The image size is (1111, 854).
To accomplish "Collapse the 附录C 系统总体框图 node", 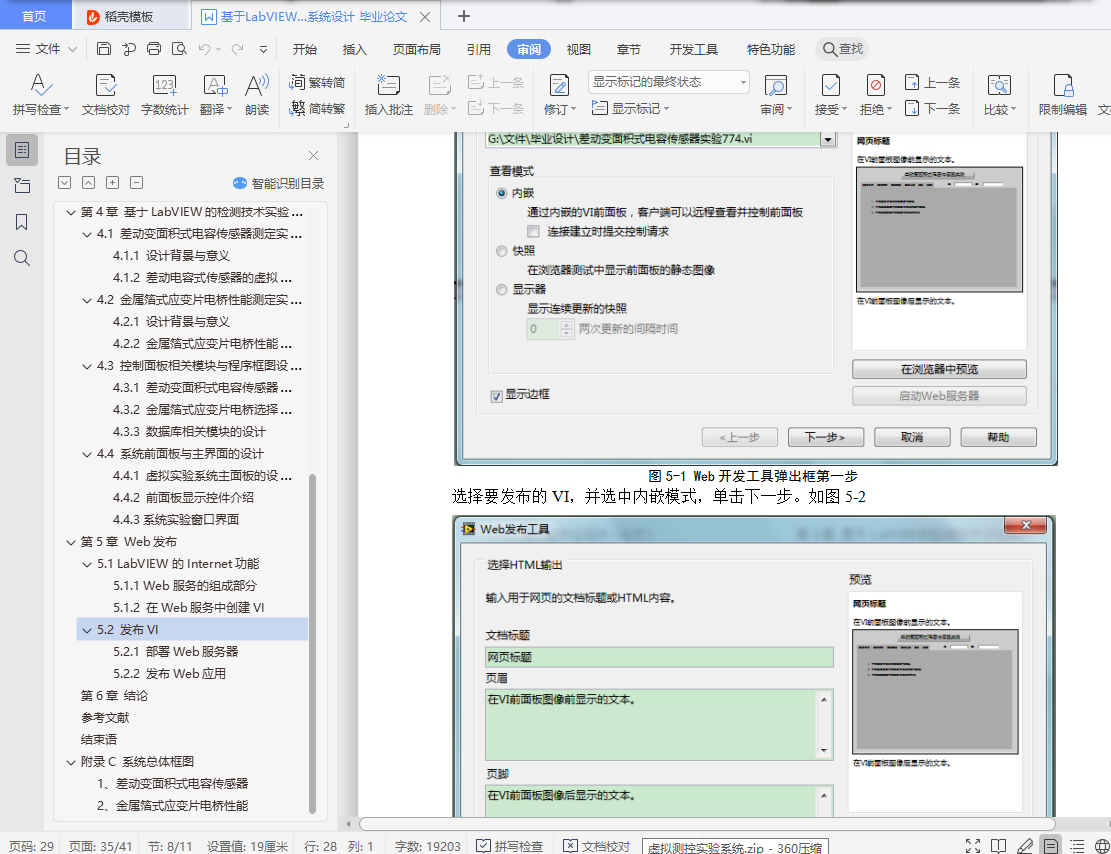I will 71,762.
